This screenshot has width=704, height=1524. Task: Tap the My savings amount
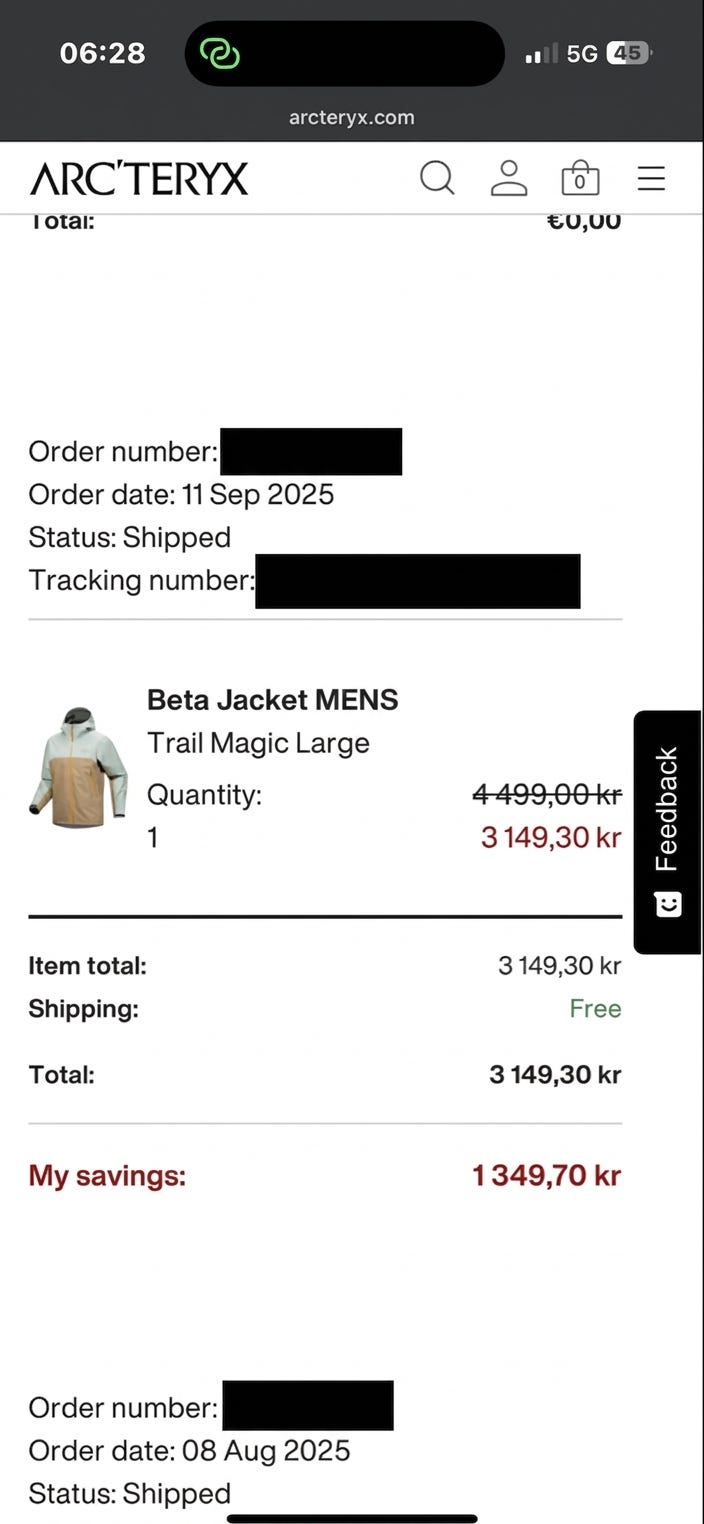547,1175
